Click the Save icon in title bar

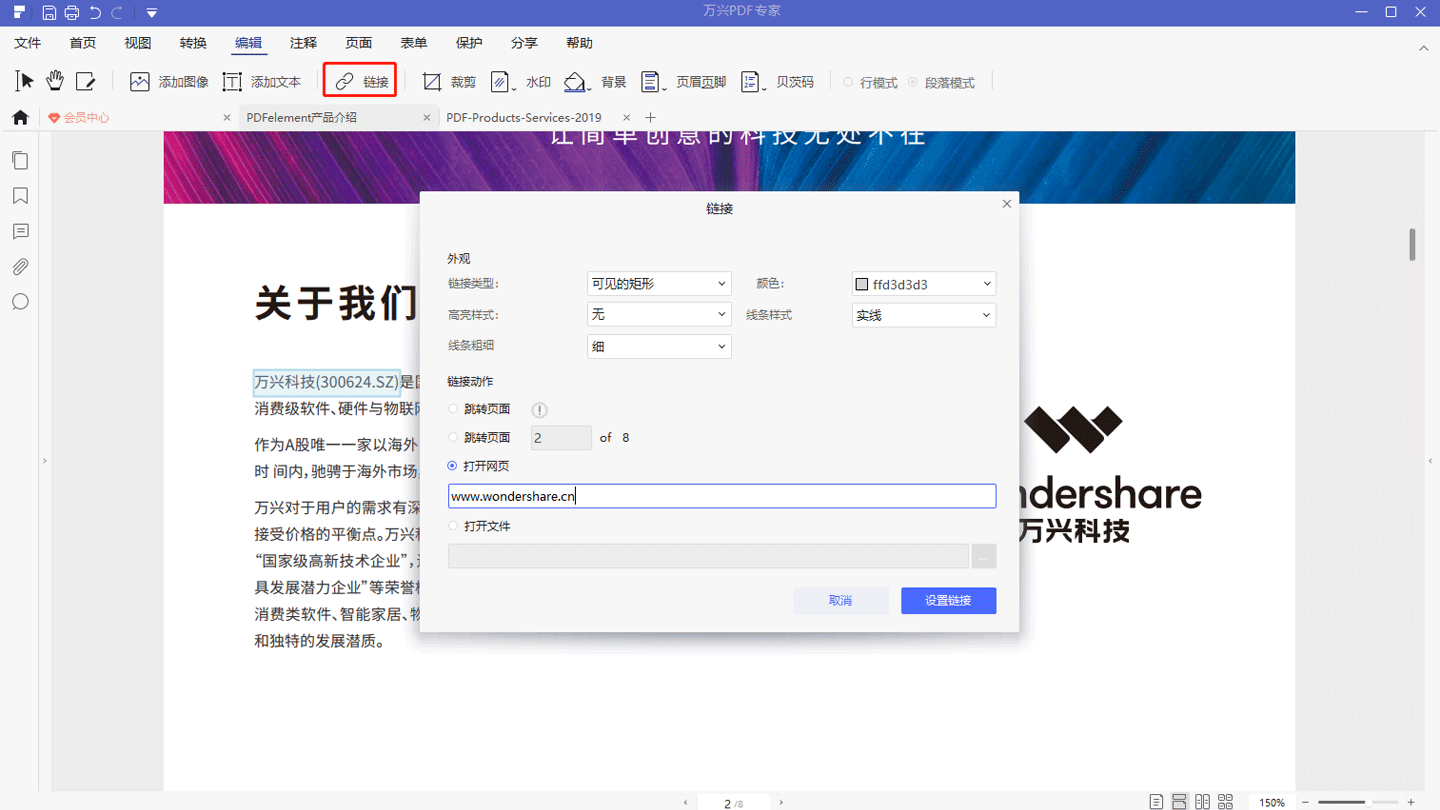(49, 12)
